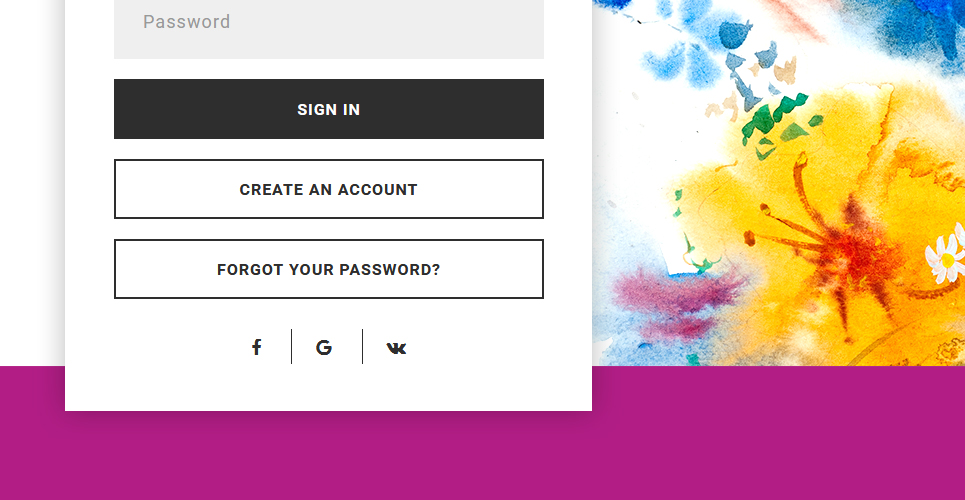Click the Password placeholder text
The width and height of the screenshot is (965, 500).
click(186, 22)
